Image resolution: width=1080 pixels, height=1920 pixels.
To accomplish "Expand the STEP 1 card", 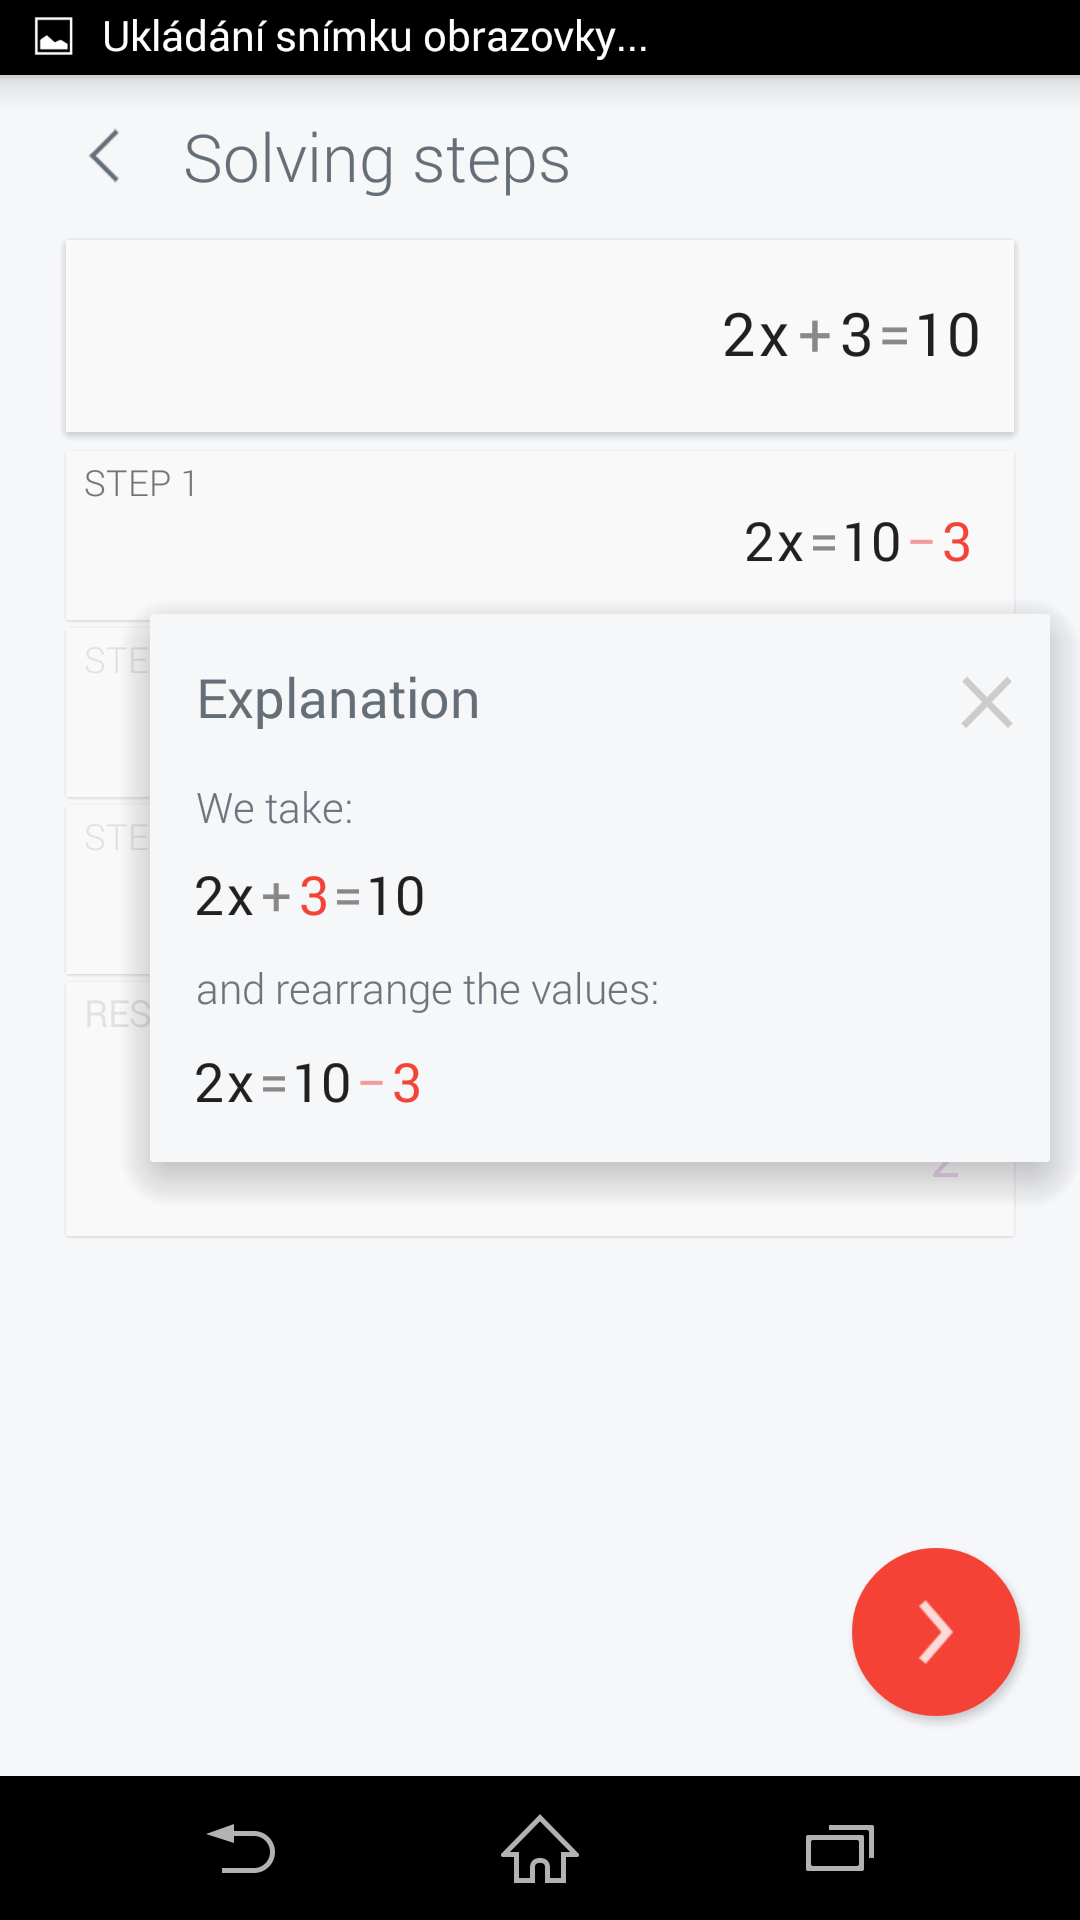I will tap(540, 534).
